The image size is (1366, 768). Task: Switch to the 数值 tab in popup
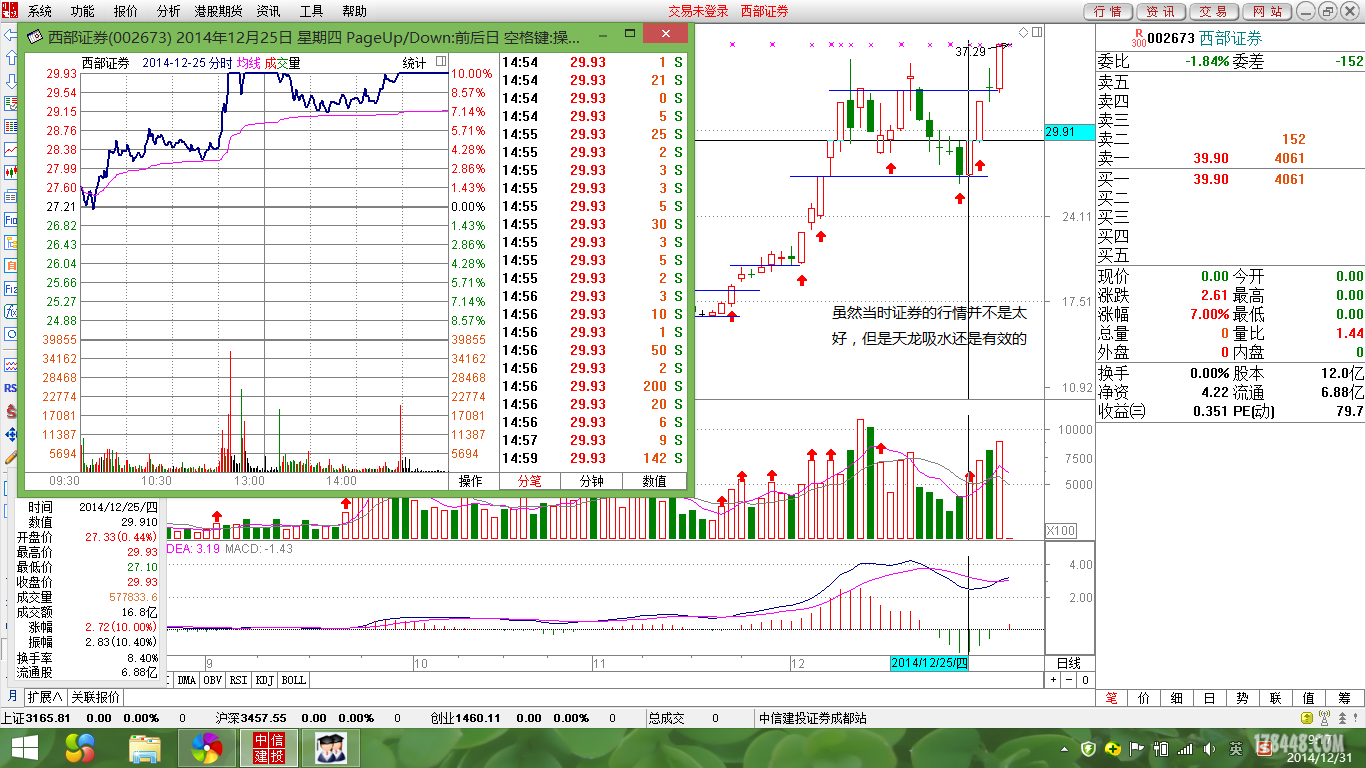click(655, 481)
